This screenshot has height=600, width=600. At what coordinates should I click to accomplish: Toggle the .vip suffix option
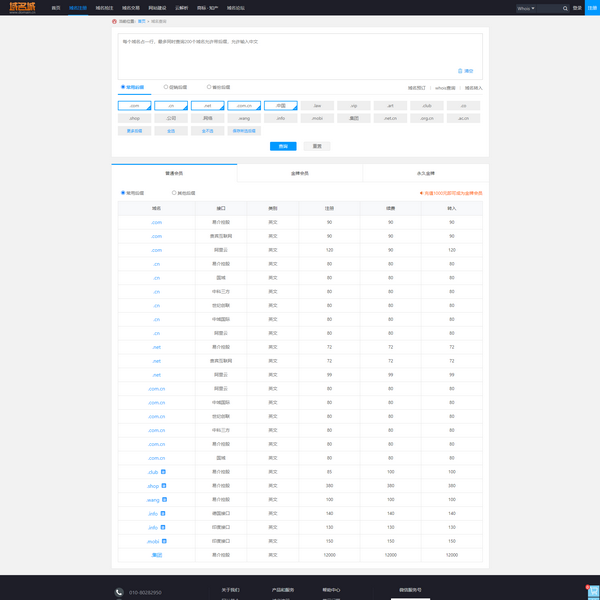tap(353, 105)
